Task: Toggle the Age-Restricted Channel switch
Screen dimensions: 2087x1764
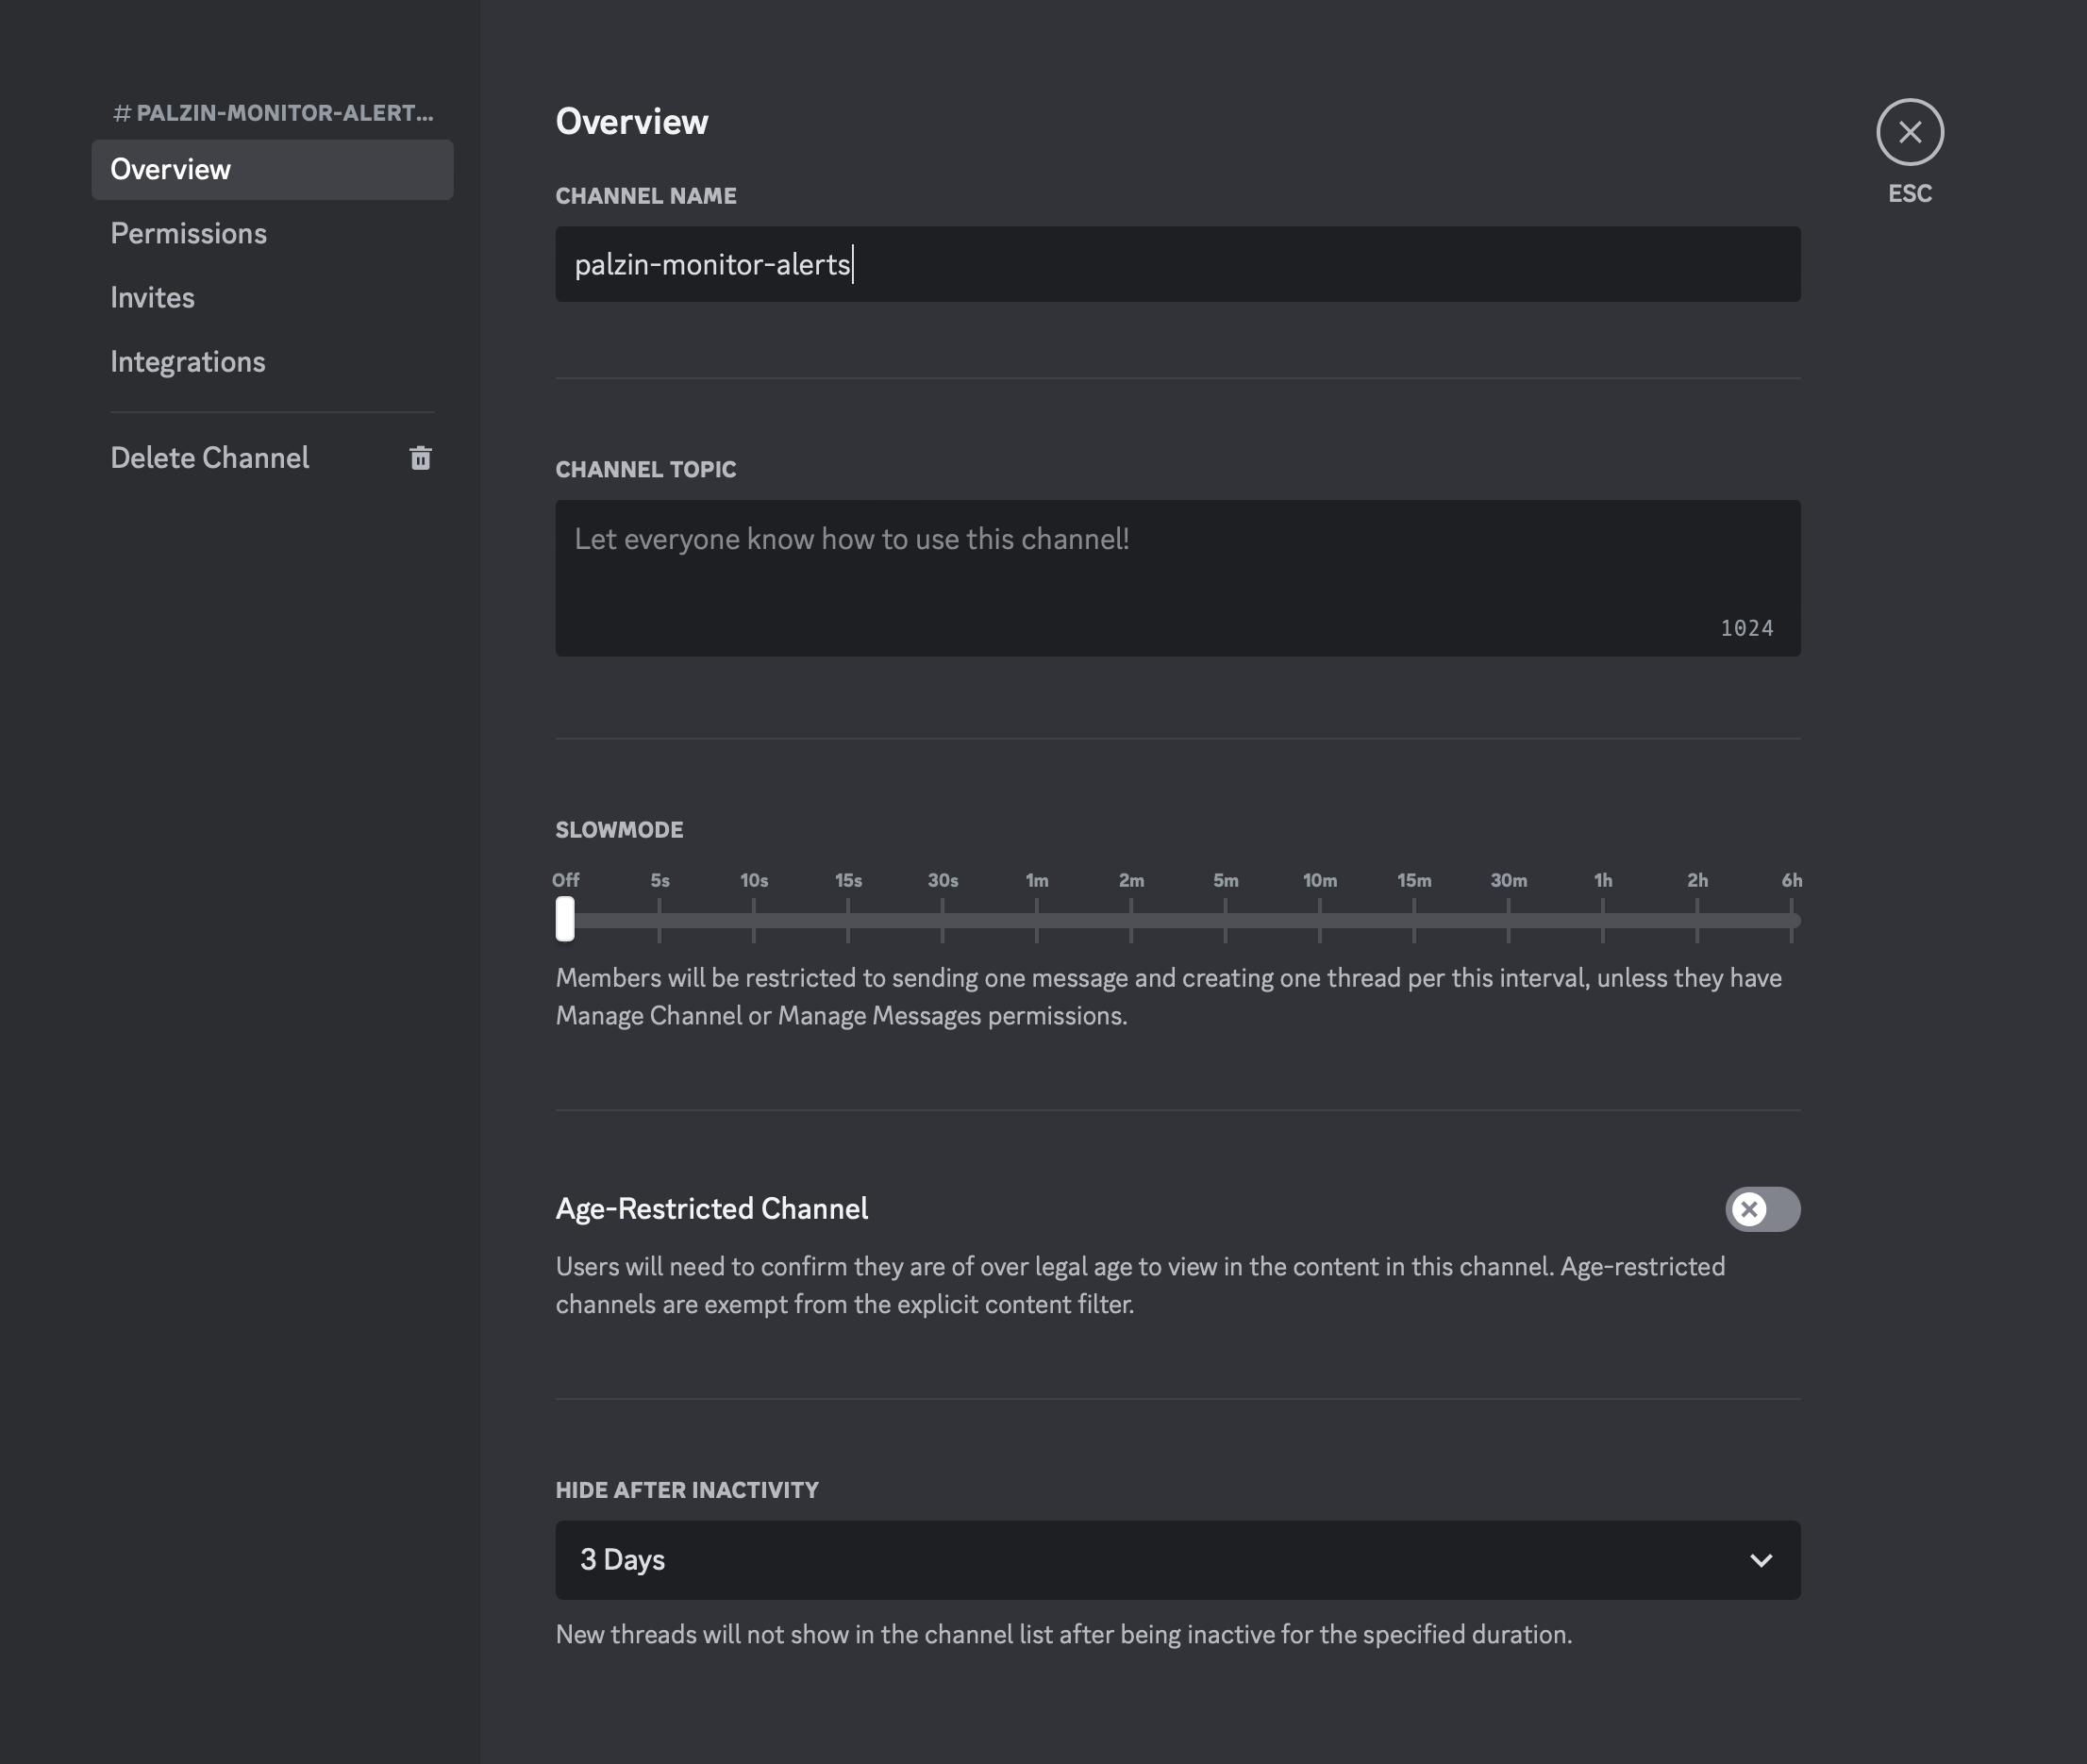Action: tap(1762, 1209)
